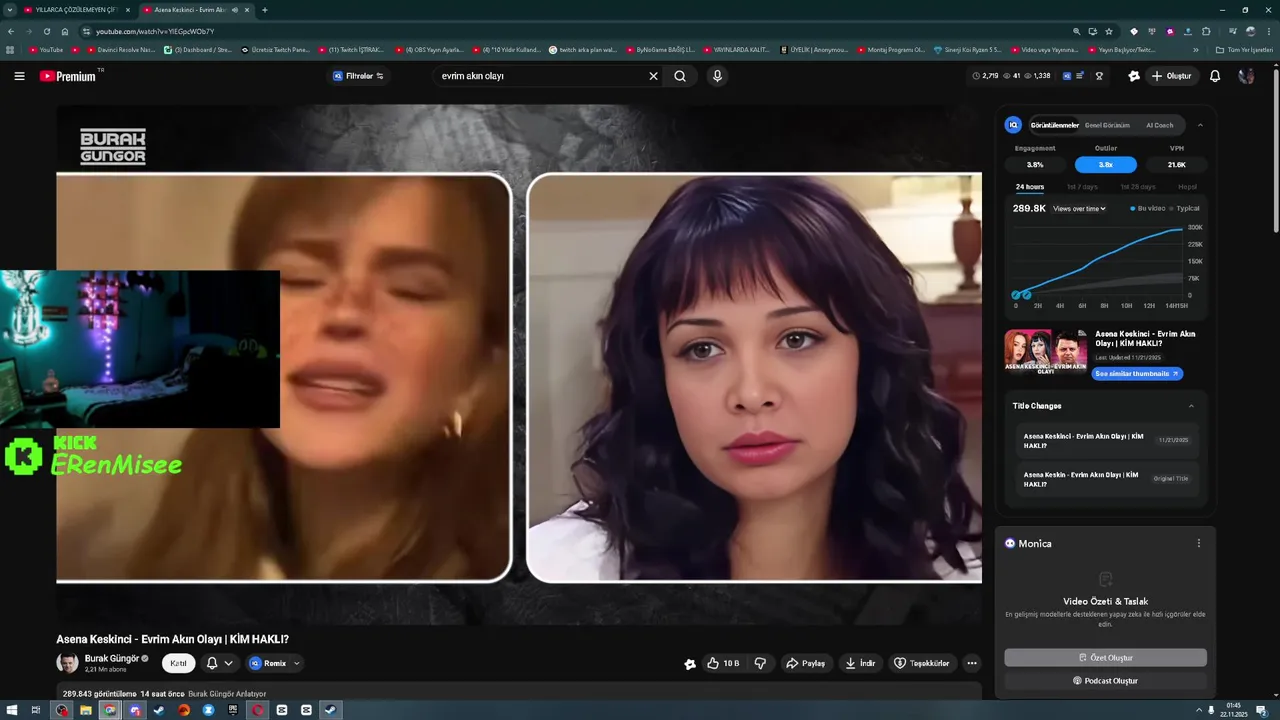Open the YouTube hamburger guide menu
The height and width of the screenshot is (720, 1280).
coord(19,76)
